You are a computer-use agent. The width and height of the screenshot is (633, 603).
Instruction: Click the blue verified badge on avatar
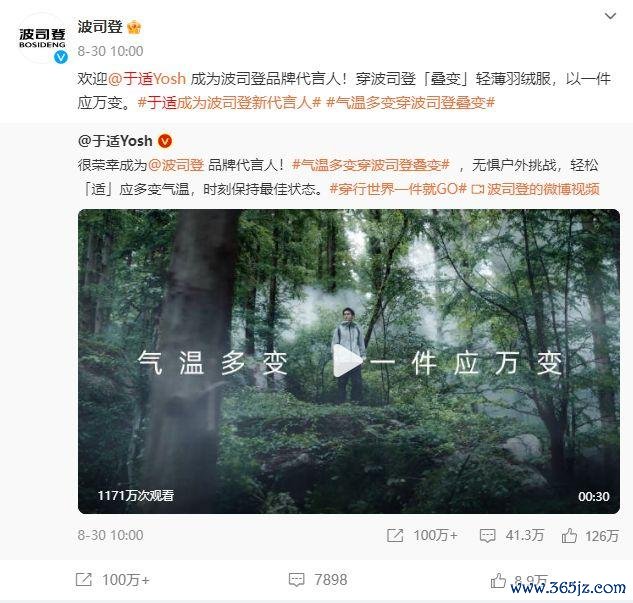click(x=61, y=57)
